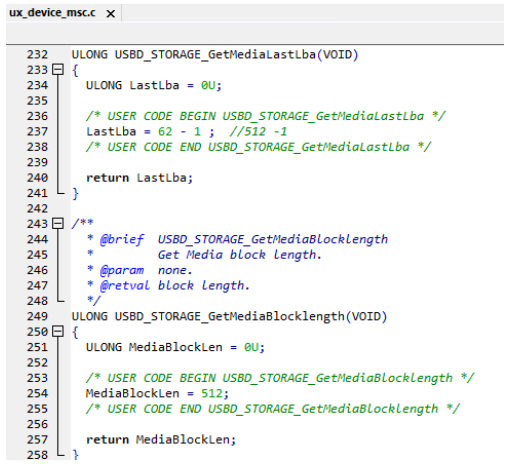Click the 'Get Media block length.' comment text
This screenshot has height=471, width=509.
point(239,255)
